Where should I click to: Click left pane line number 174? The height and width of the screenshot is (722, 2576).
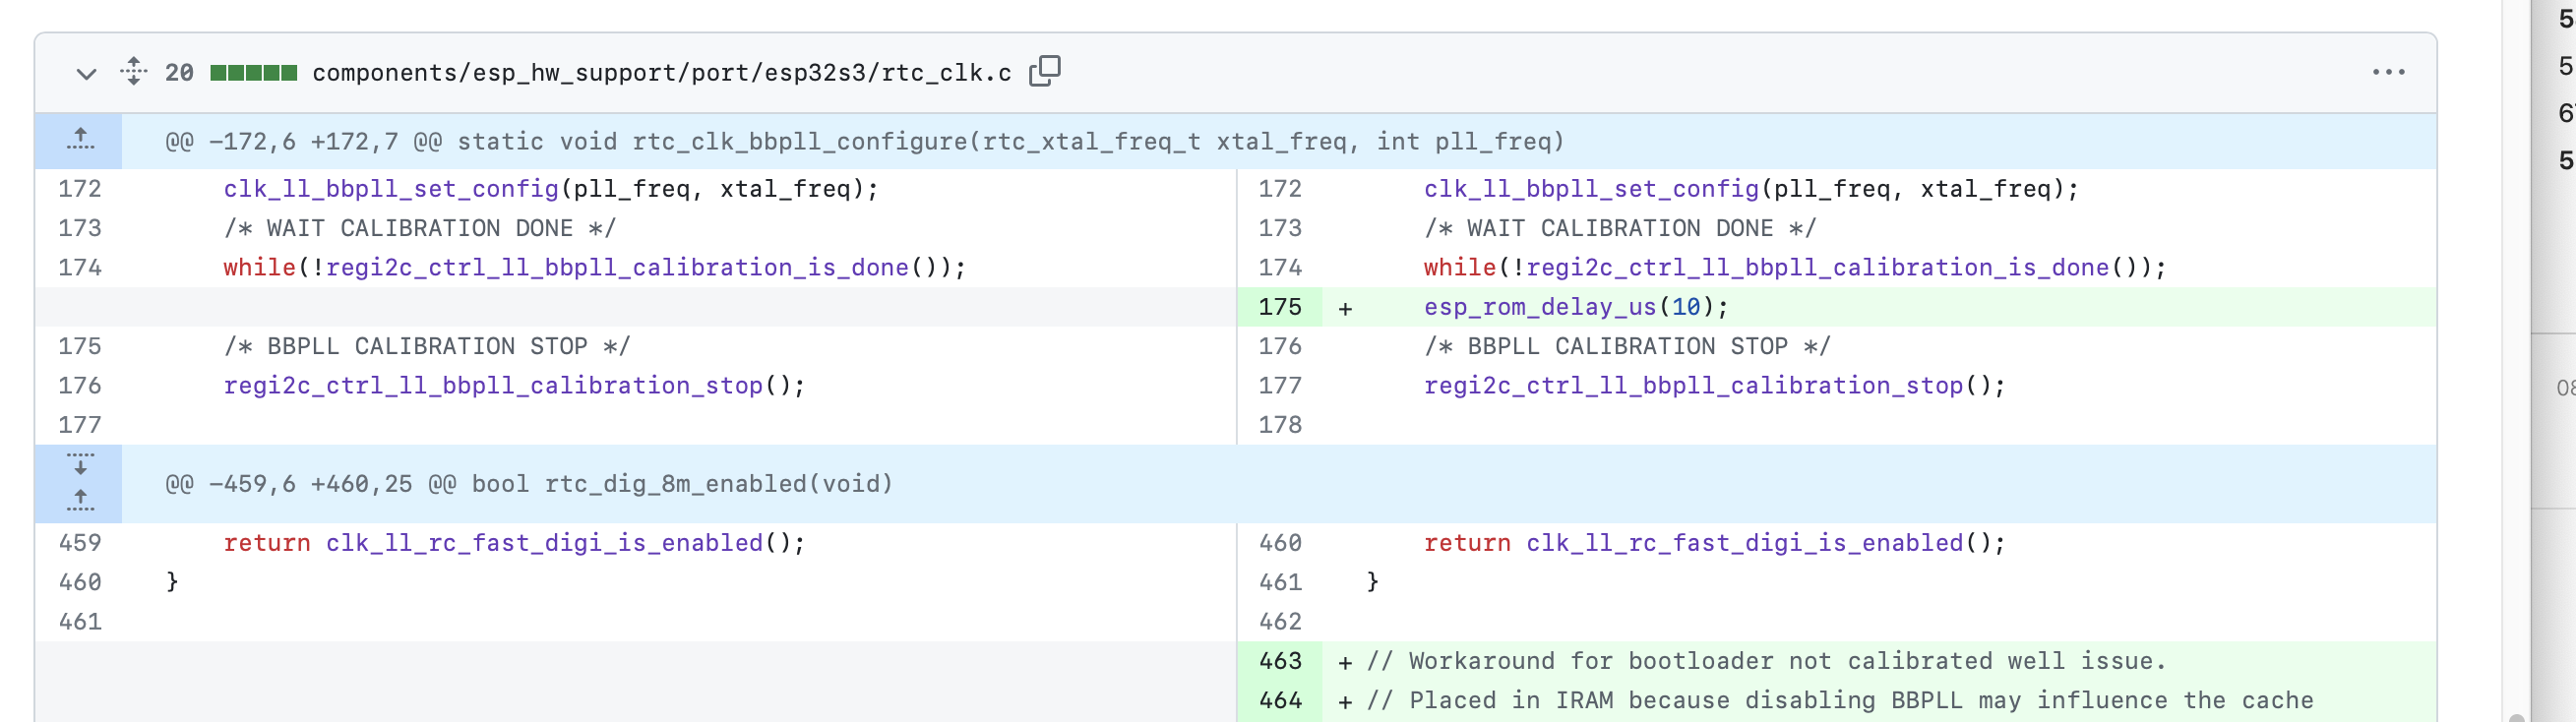(79, 268)
